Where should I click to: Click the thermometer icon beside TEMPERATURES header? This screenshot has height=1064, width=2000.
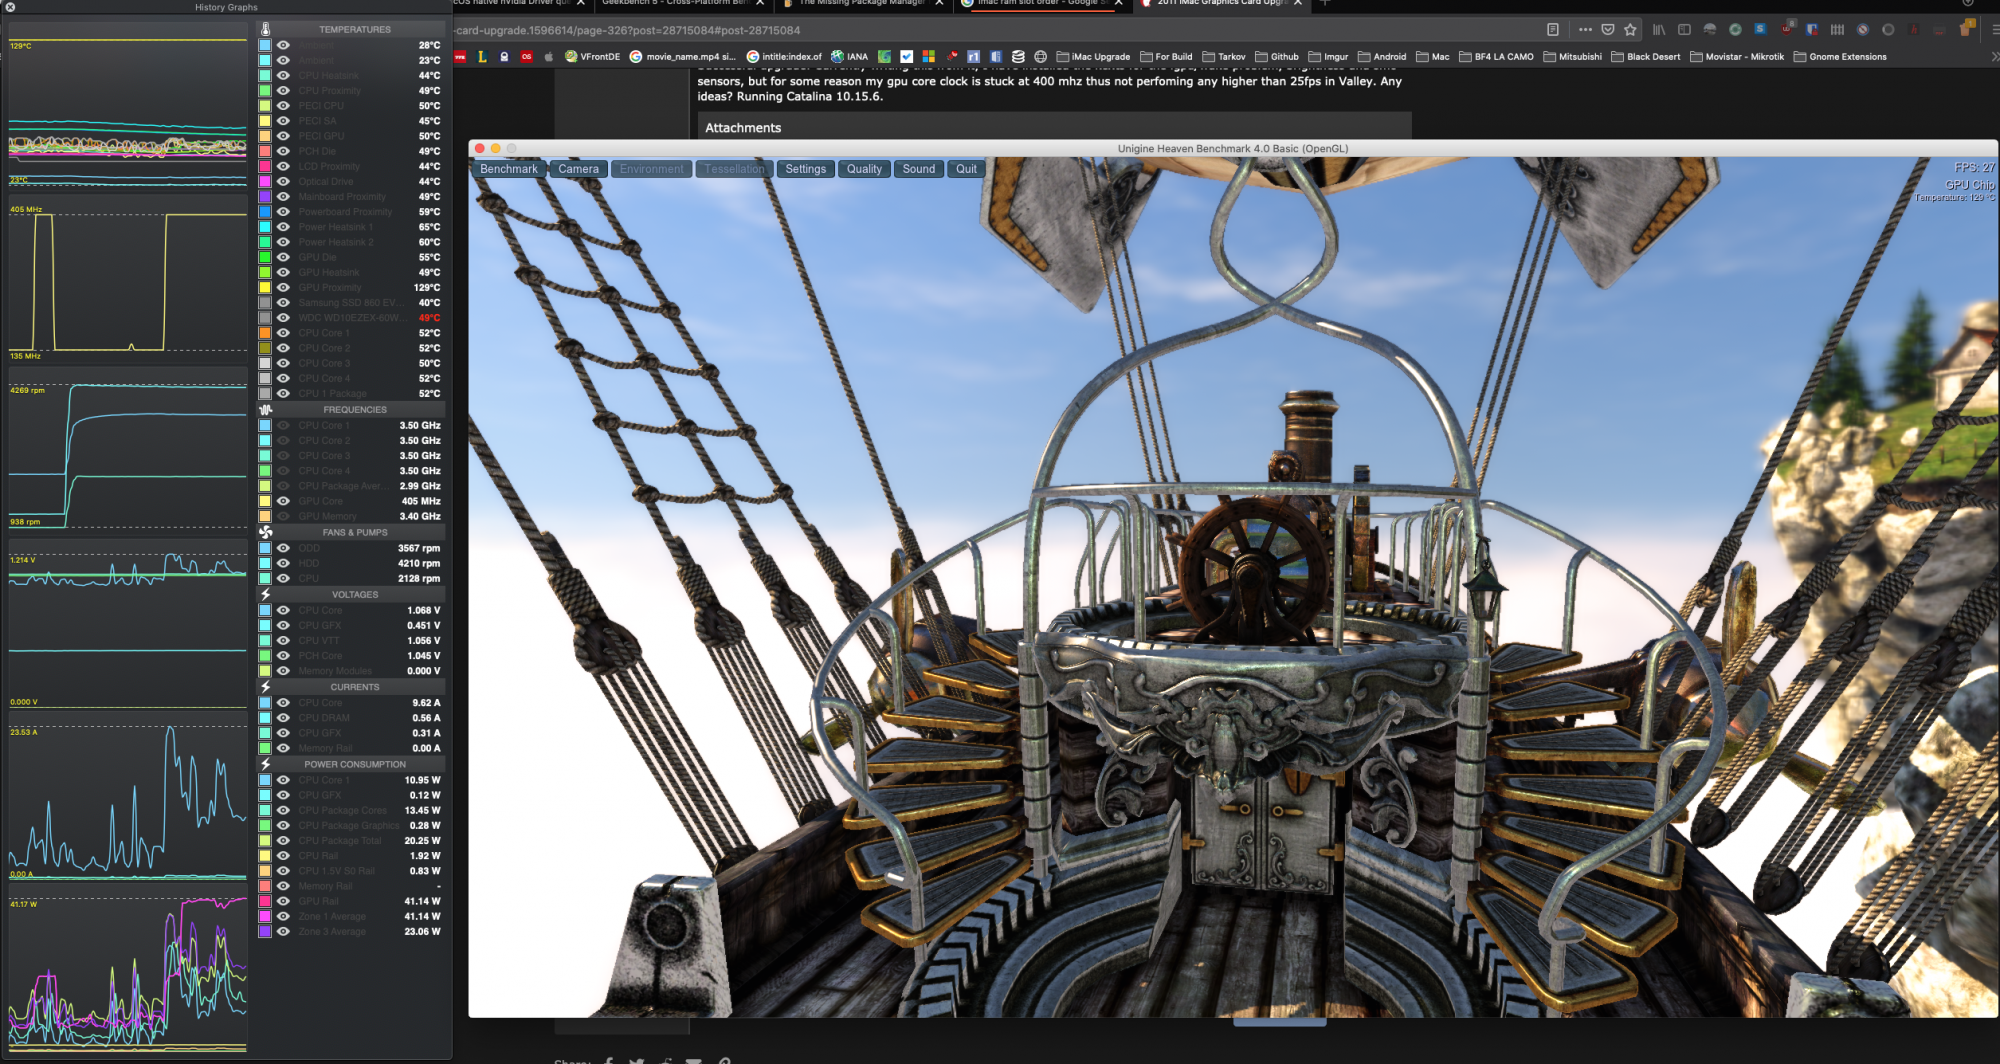[265, 29]
